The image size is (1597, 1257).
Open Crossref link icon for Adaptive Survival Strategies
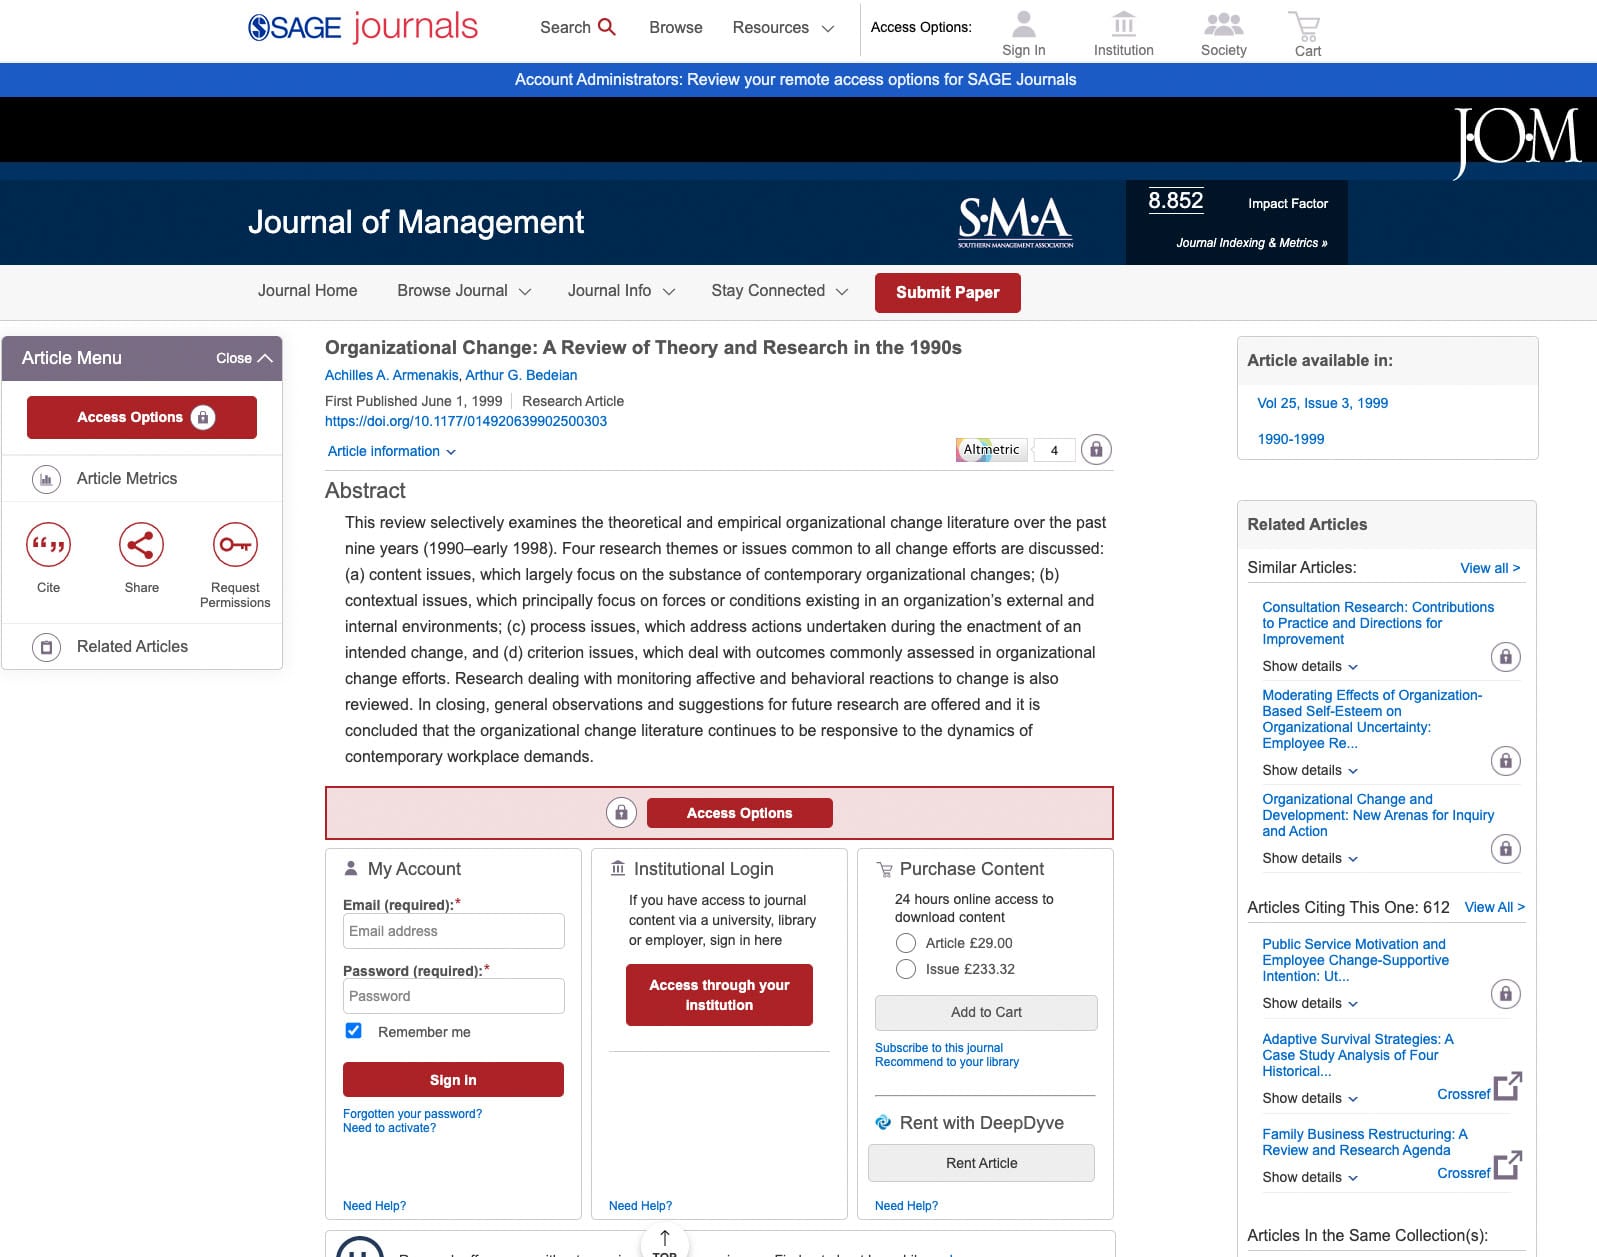click(1508, 1086)
